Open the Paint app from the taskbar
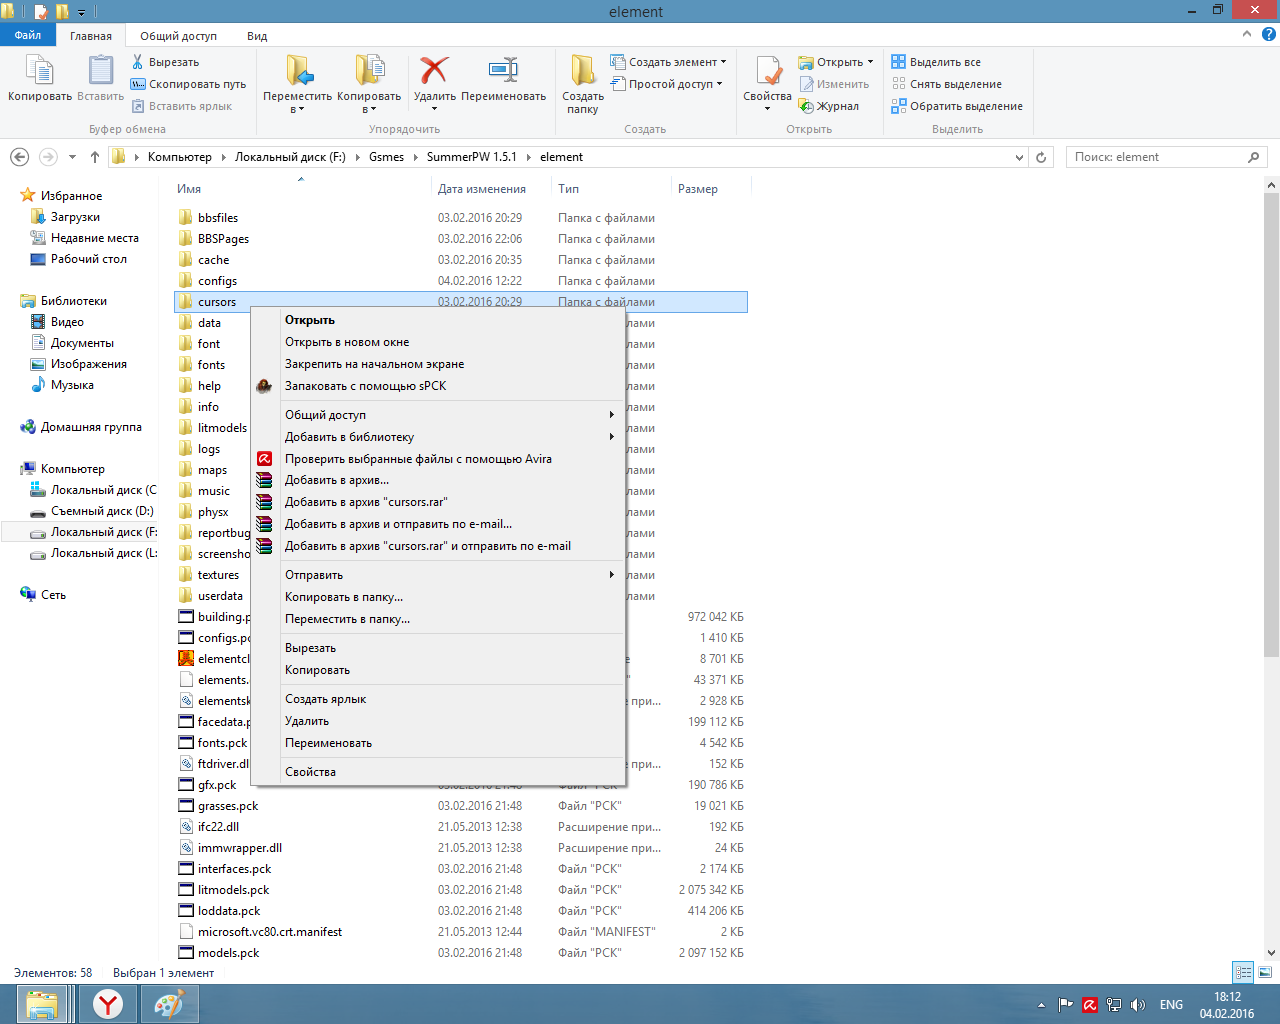 (x=169, y=1004)
